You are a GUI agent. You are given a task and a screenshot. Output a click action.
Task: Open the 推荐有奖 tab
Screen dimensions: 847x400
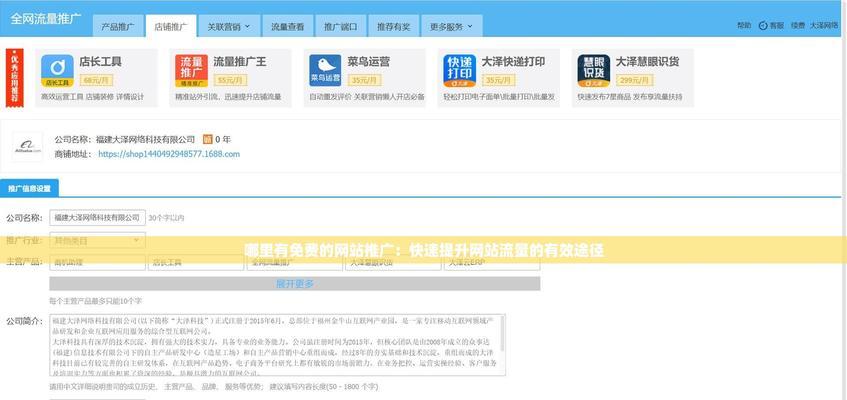393,26
